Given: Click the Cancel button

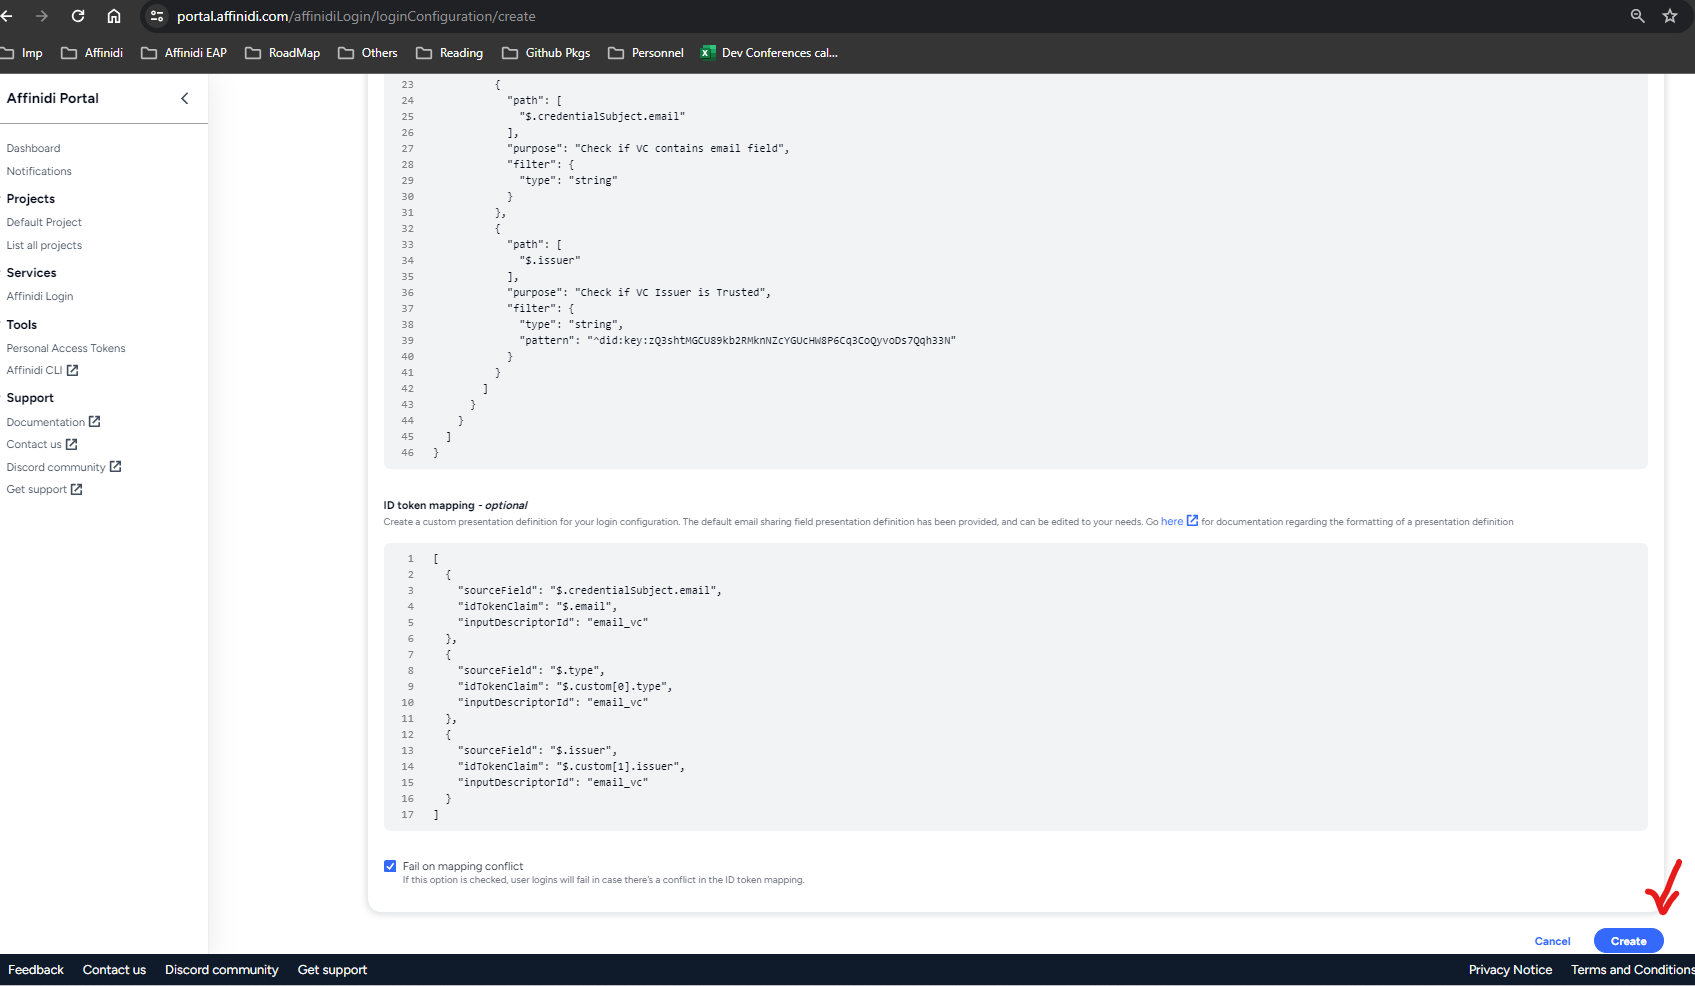Looking at the screenshot, I should tap(1552, 941).
